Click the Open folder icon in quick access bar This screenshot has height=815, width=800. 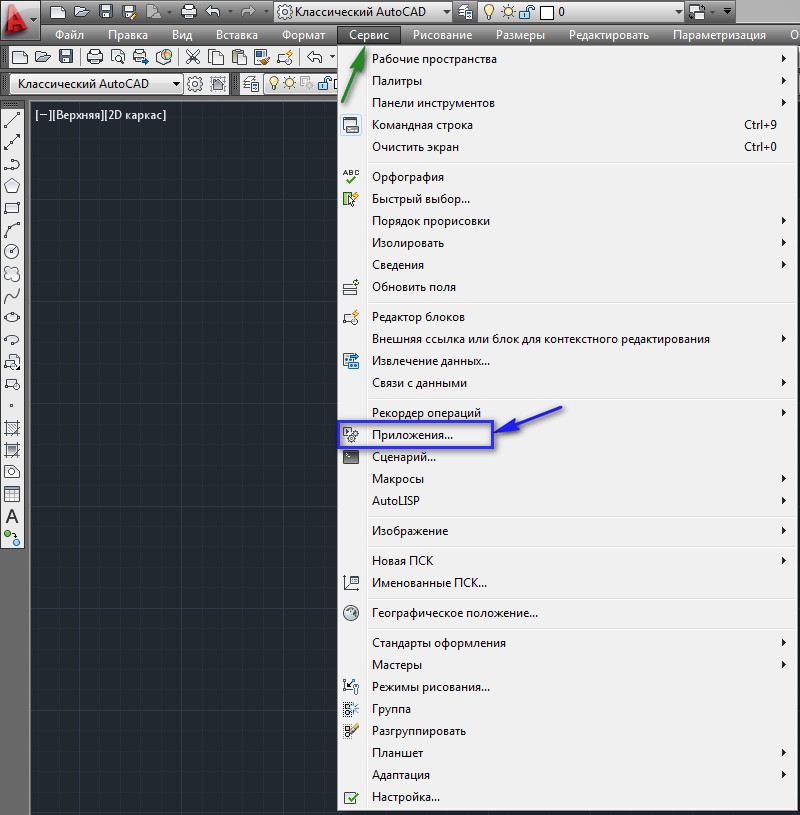coord(81,11)
